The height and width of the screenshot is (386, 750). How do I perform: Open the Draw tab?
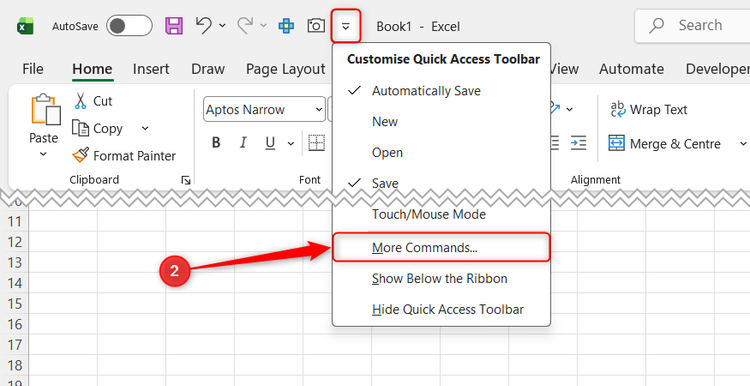208,69
